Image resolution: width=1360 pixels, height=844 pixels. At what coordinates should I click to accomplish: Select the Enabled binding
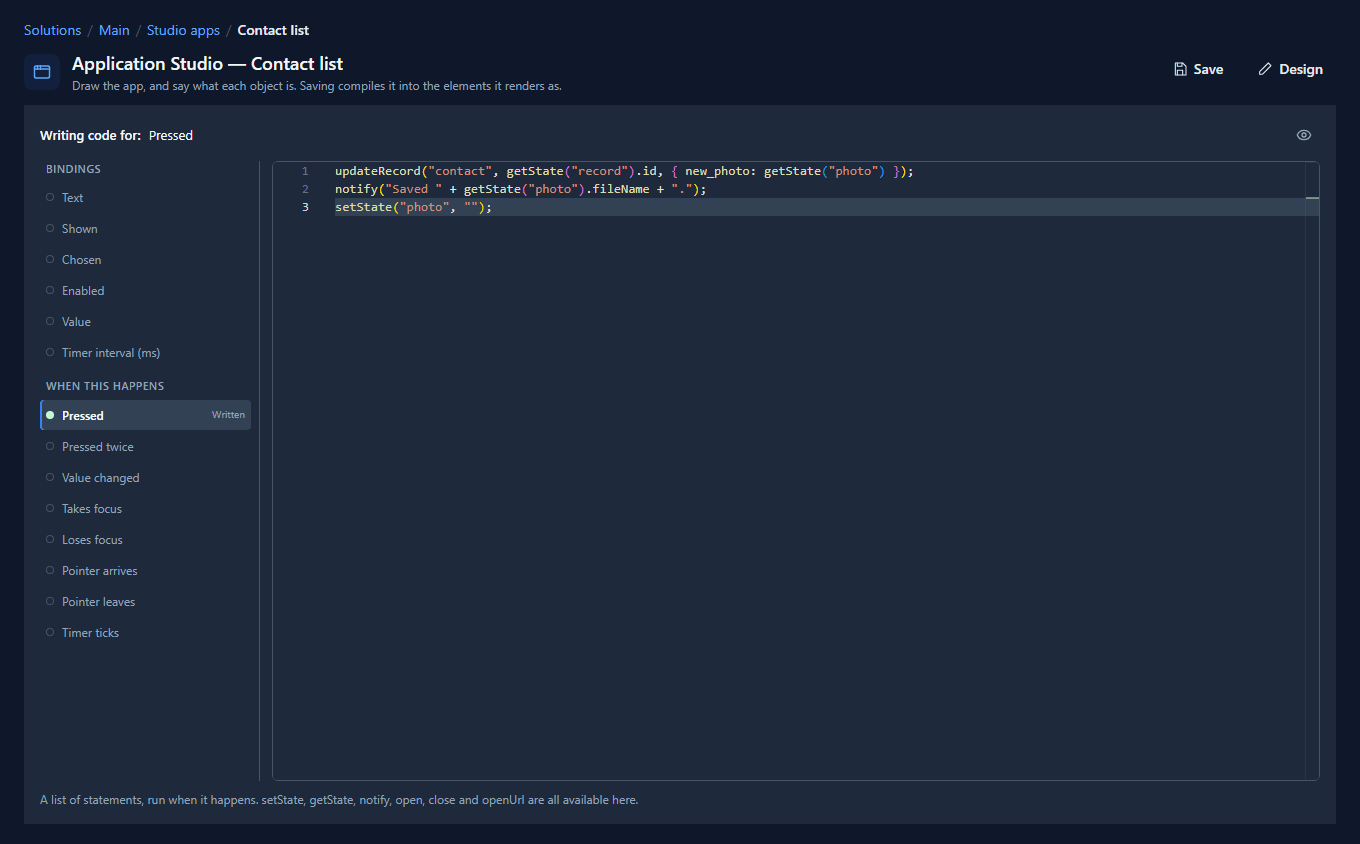point(145,291)
